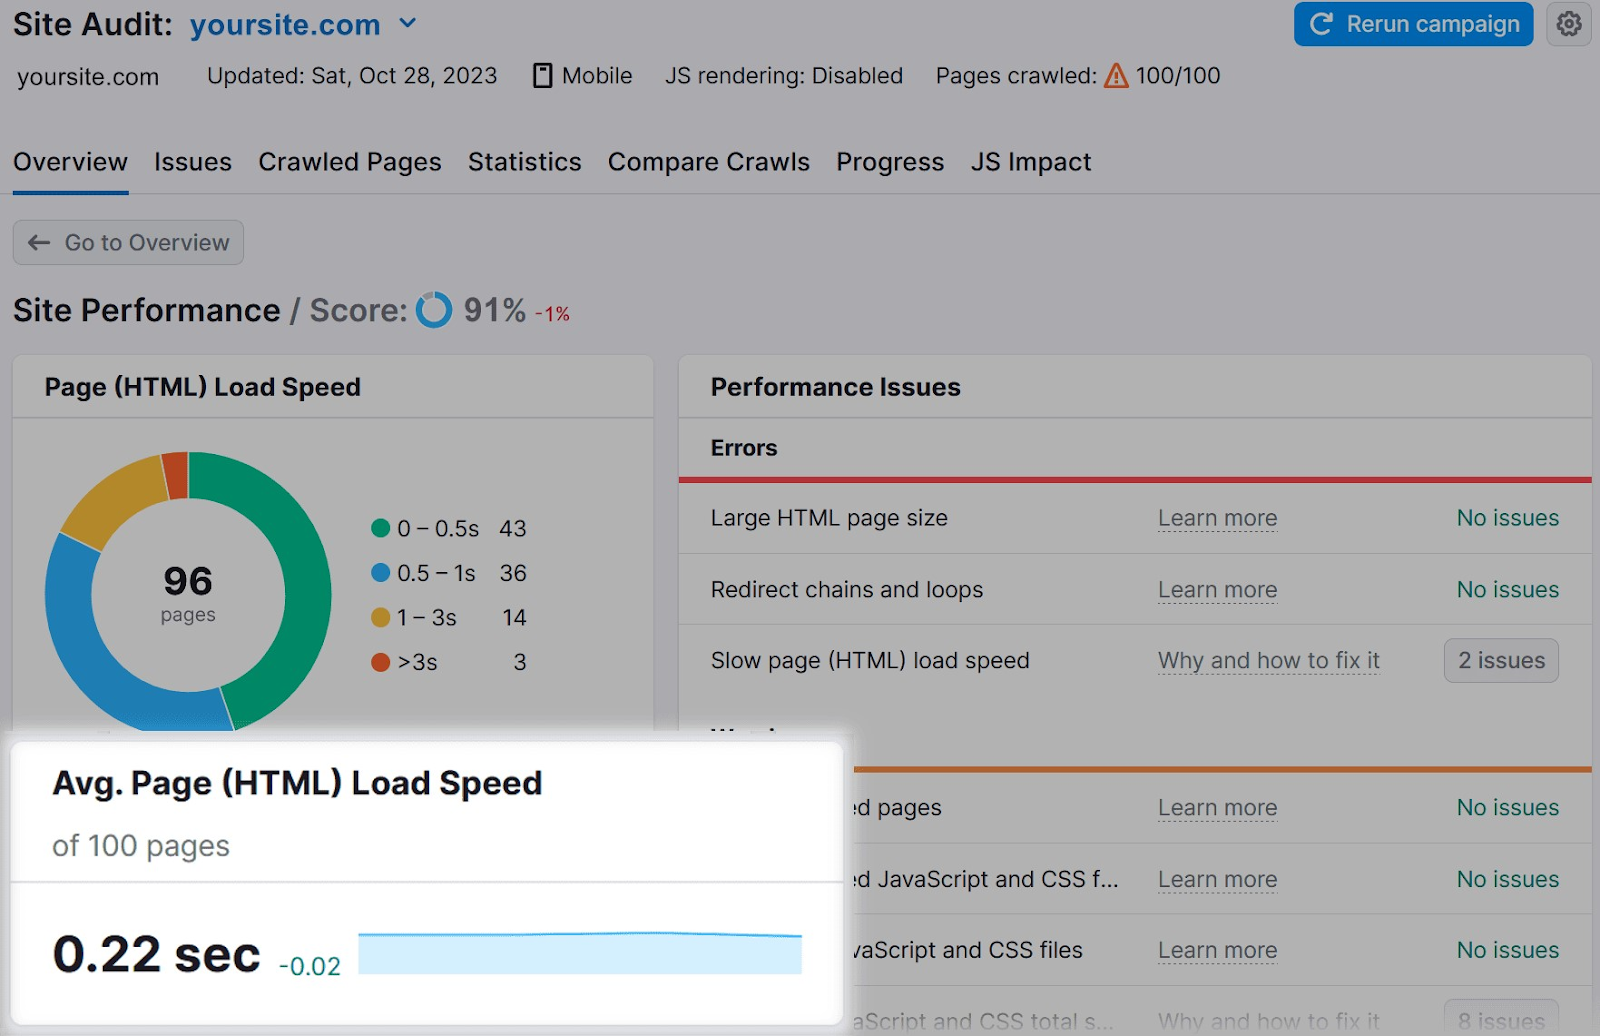Click Learn more for Redirect chains and loops
Viewport: 1600px width, 1036px height.
coord(1217,590)
